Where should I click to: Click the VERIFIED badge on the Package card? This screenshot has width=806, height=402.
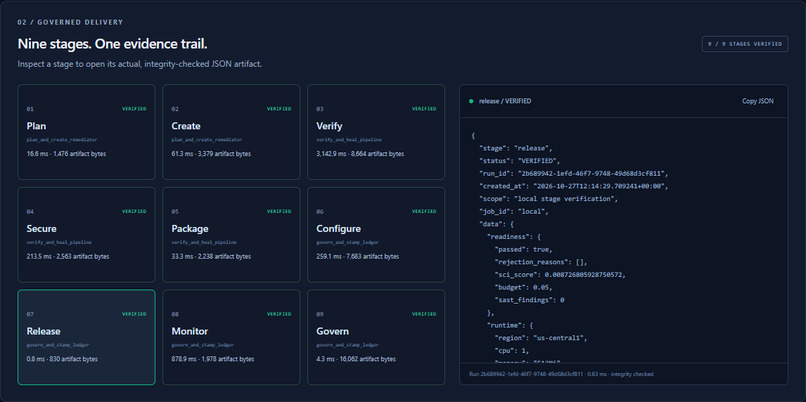[x=279, y=211]
